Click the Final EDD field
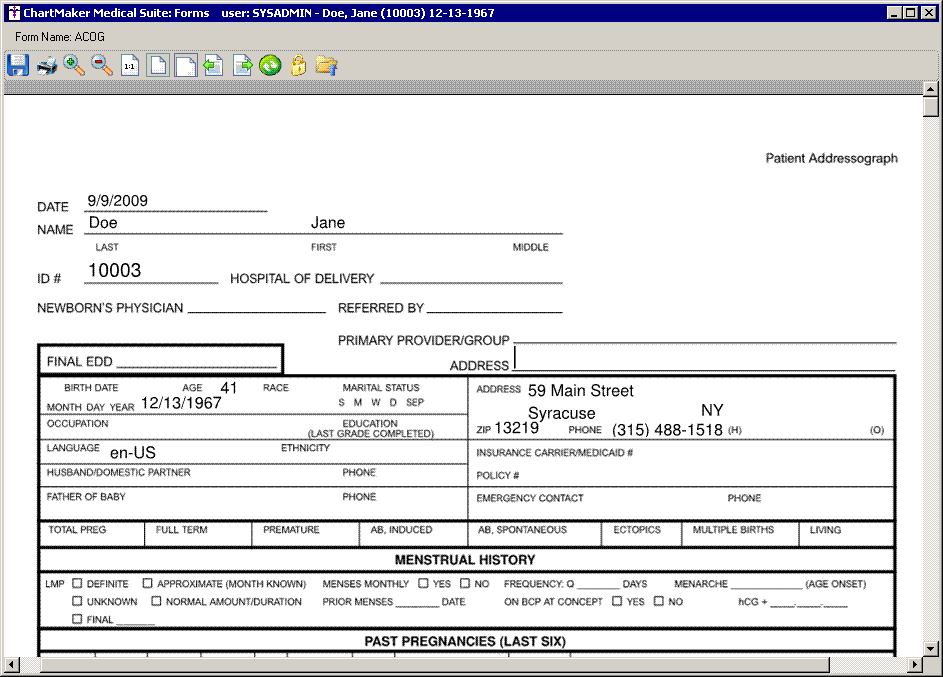 pos(196,360)
